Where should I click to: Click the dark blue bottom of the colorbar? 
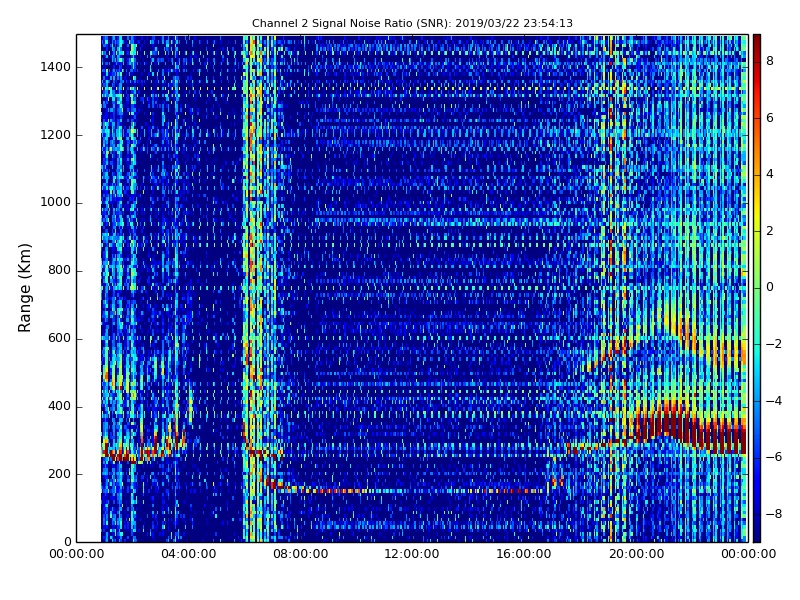point(757,533)
